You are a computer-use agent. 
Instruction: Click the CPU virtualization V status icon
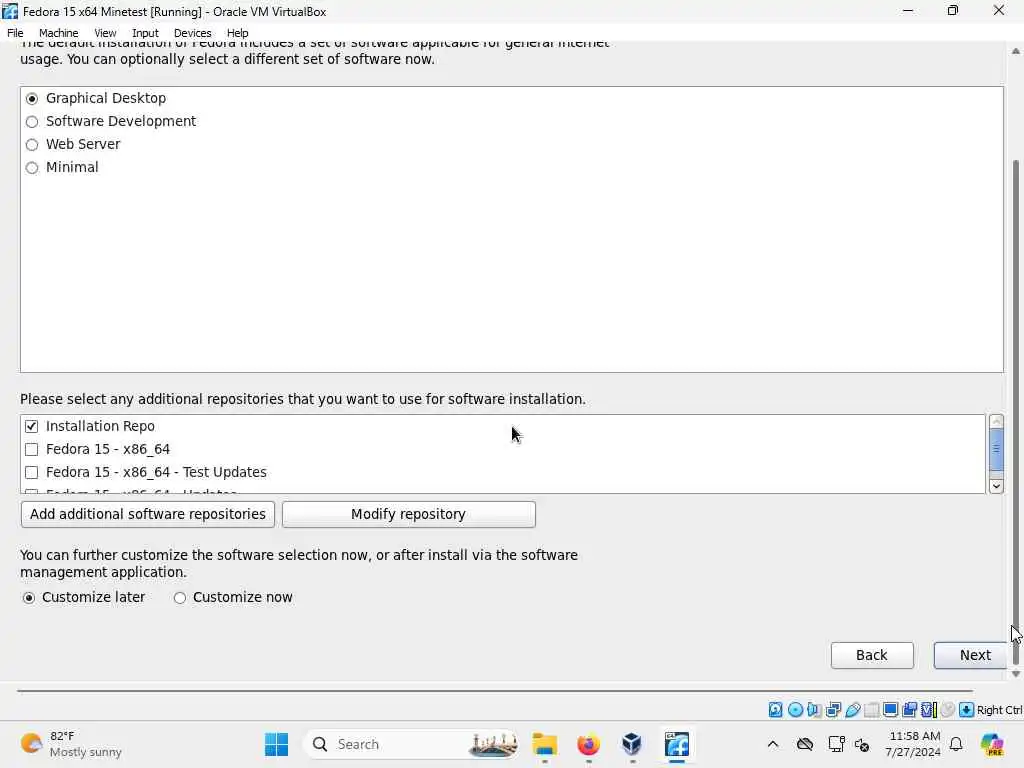click(929, 710)
